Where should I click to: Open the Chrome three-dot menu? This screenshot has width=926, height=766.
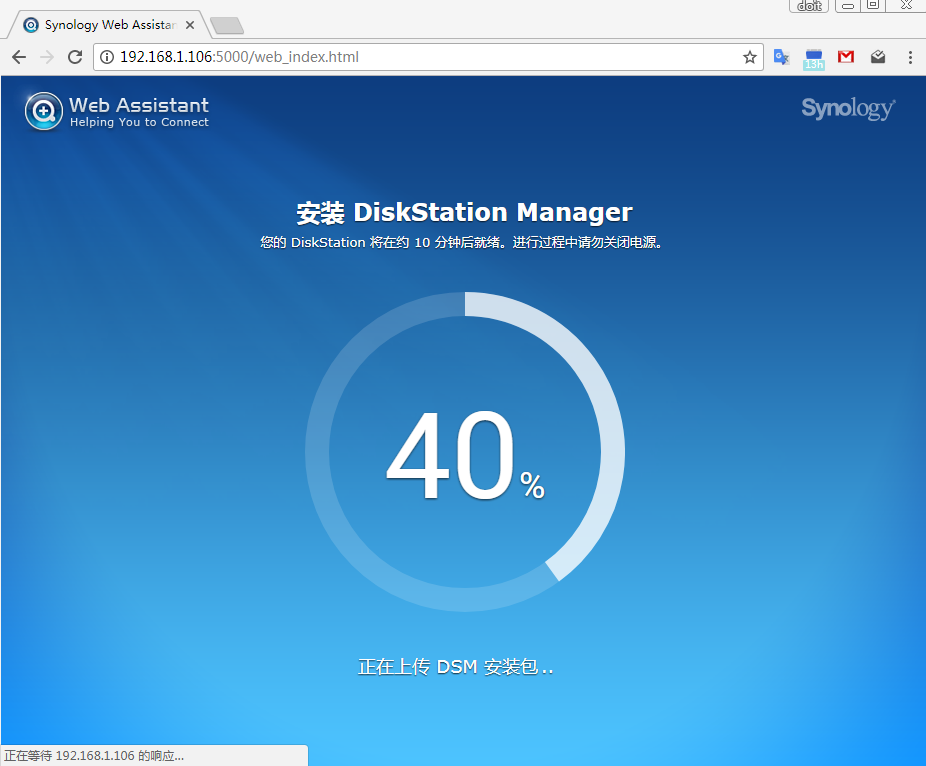pos(910,57)
